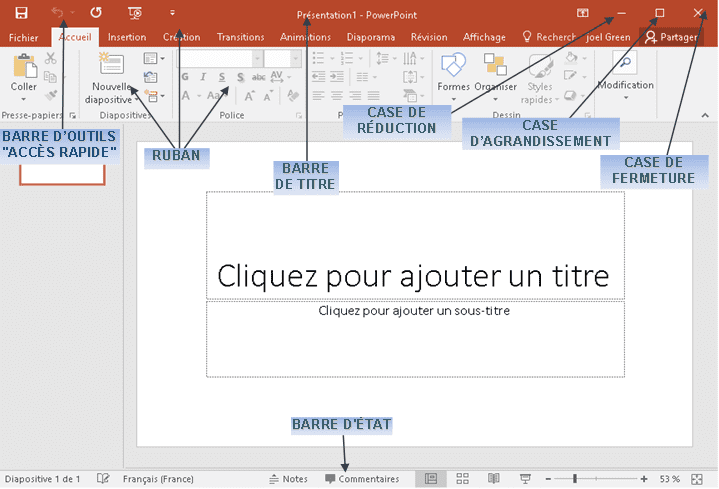Screen dimensions: 719x489
Task: Click the Coller paste clipboard icon
Action: 25,66
